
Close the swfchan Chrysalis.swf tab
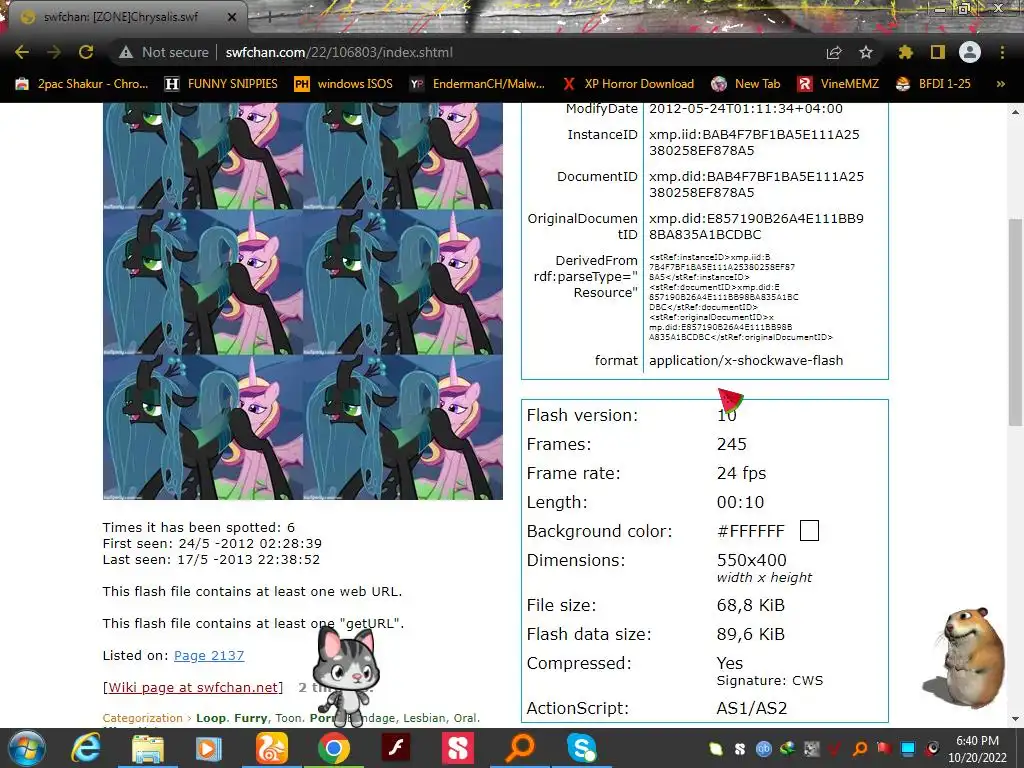pos(231,17)
